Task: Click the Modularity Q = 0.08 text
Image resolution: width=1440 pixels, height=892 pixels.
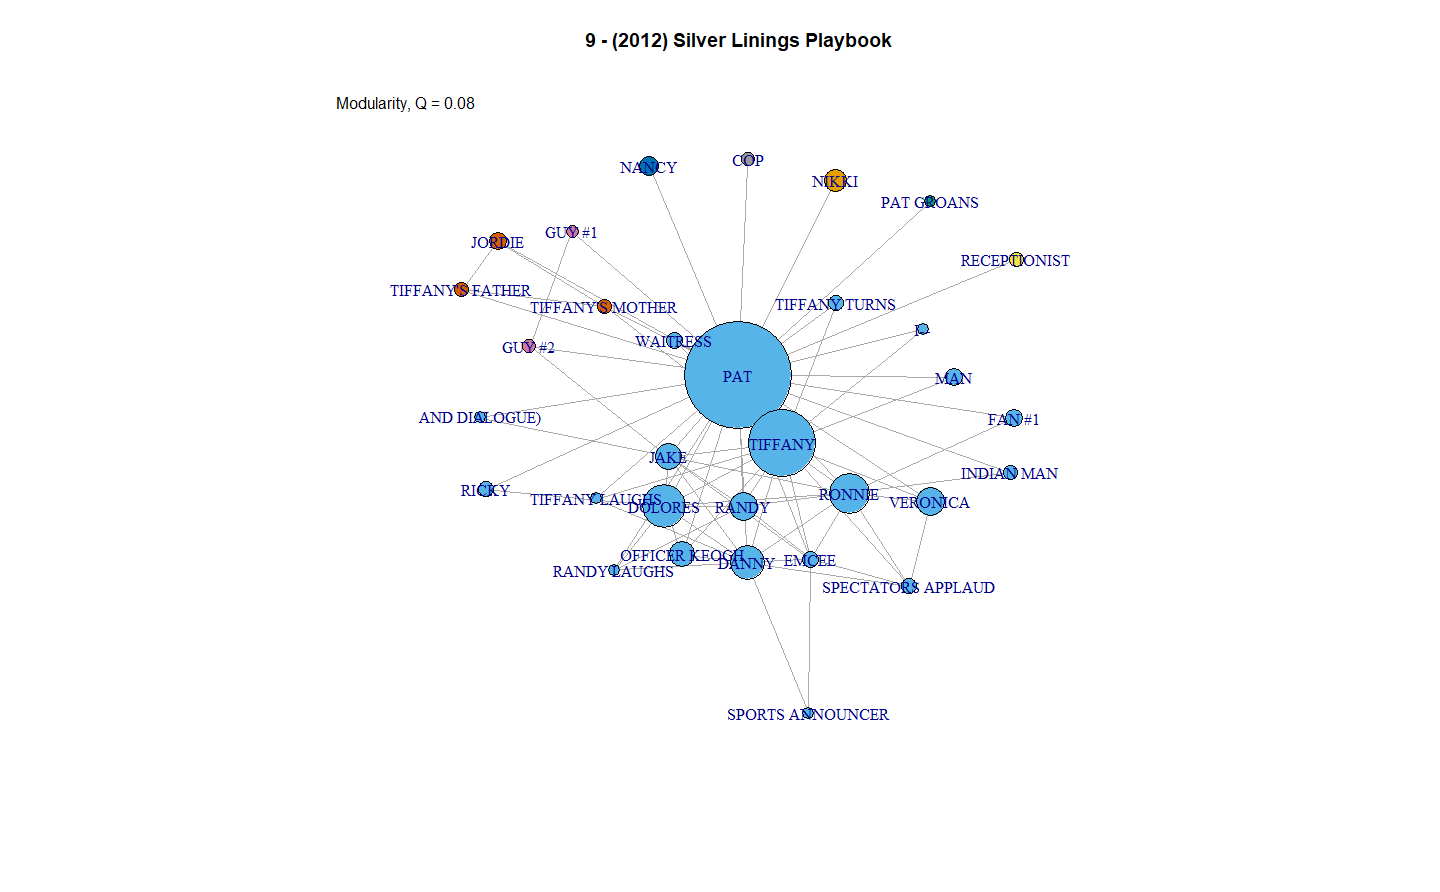Action: coord(405,103)
